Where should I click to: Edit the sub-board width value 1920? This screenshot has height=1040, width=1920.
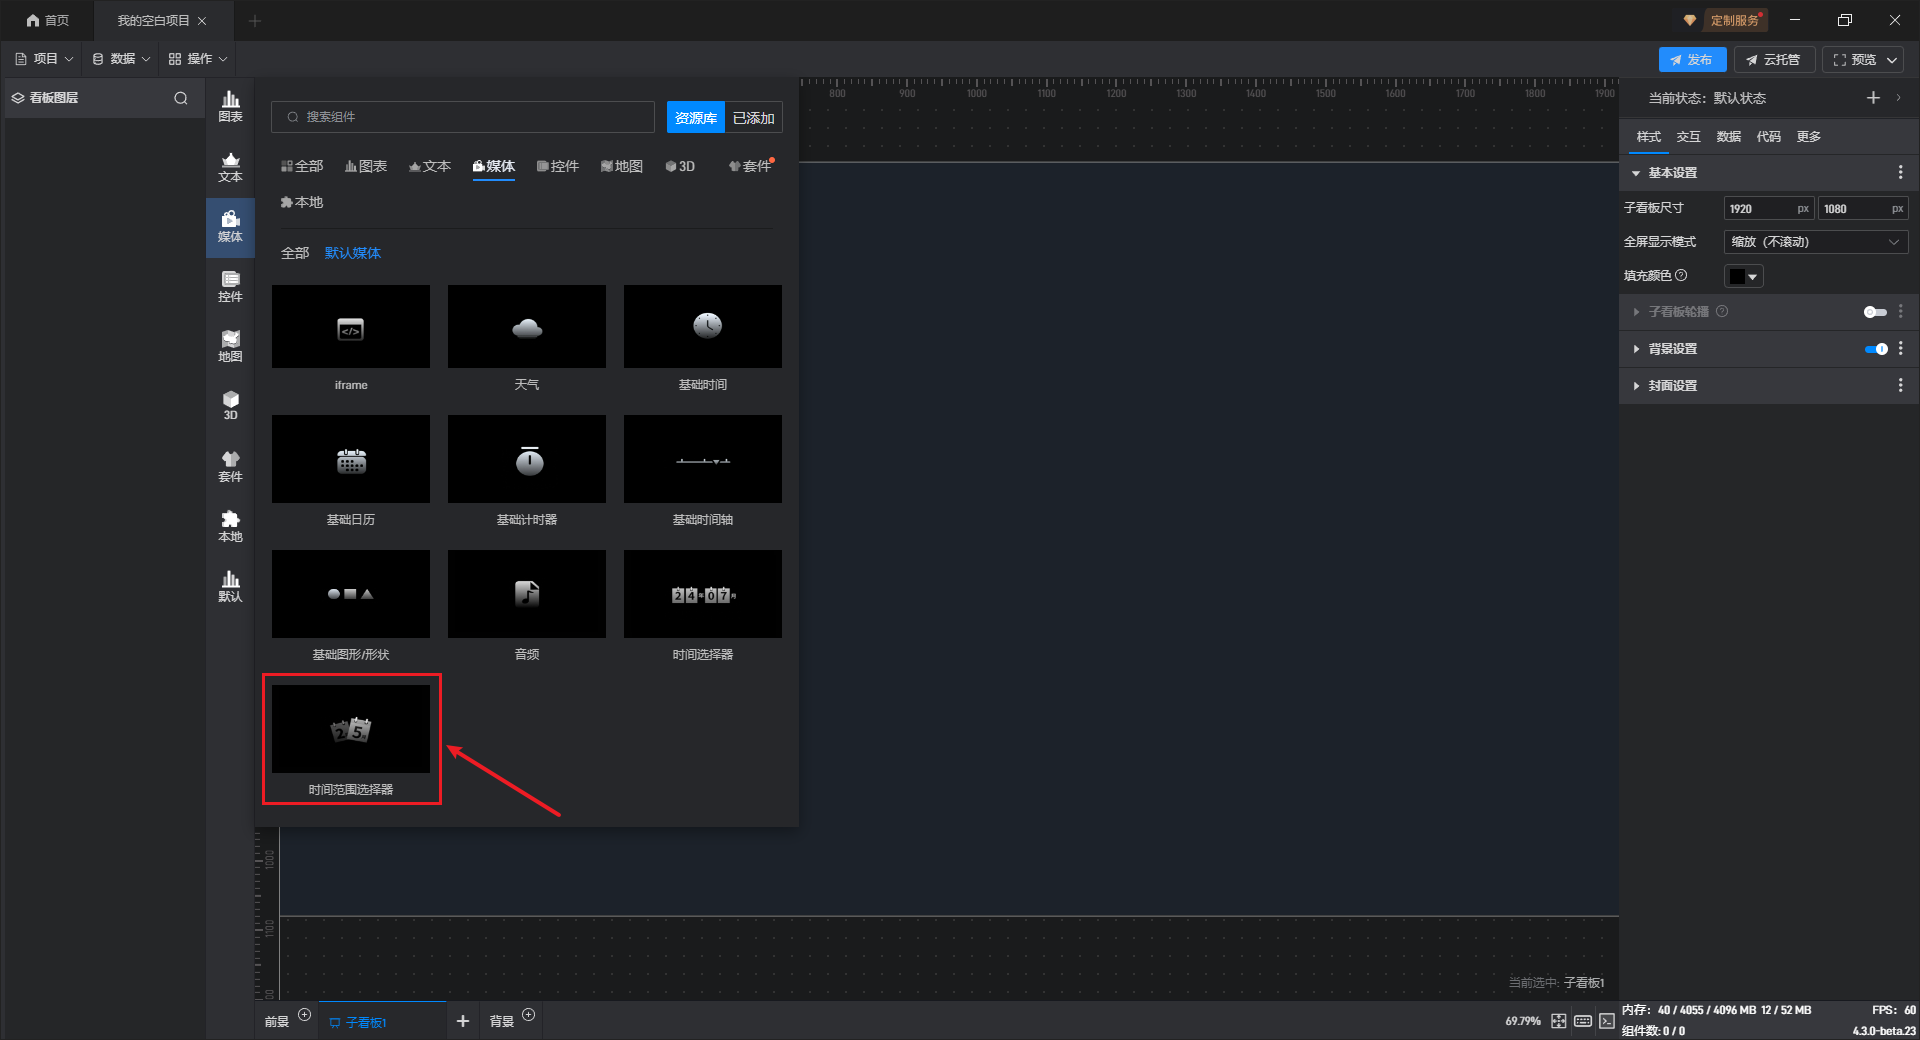pos(1768,209)
